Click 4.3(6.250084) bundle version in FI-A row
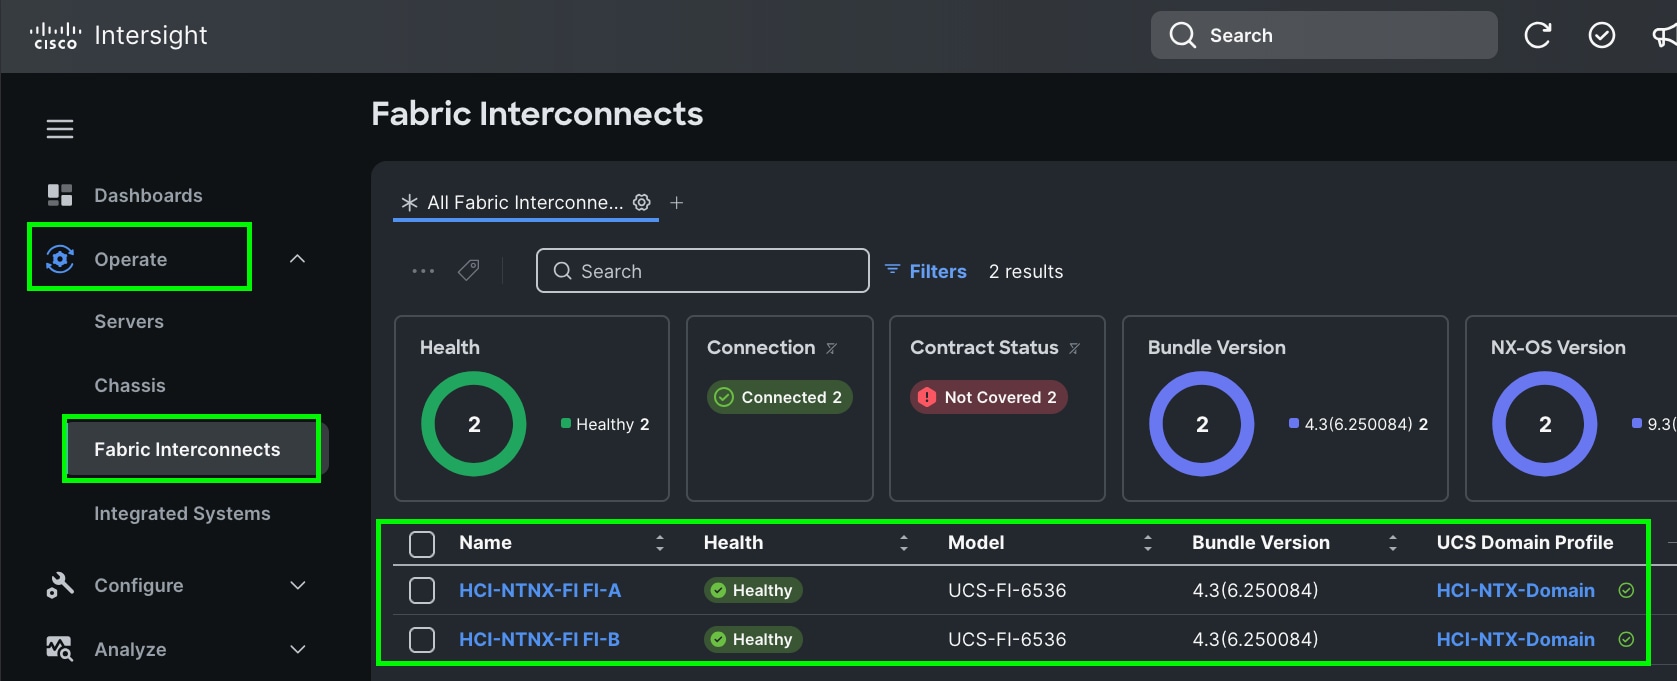This screenshot has width=1677, height=681. [x=1255, y=590]
